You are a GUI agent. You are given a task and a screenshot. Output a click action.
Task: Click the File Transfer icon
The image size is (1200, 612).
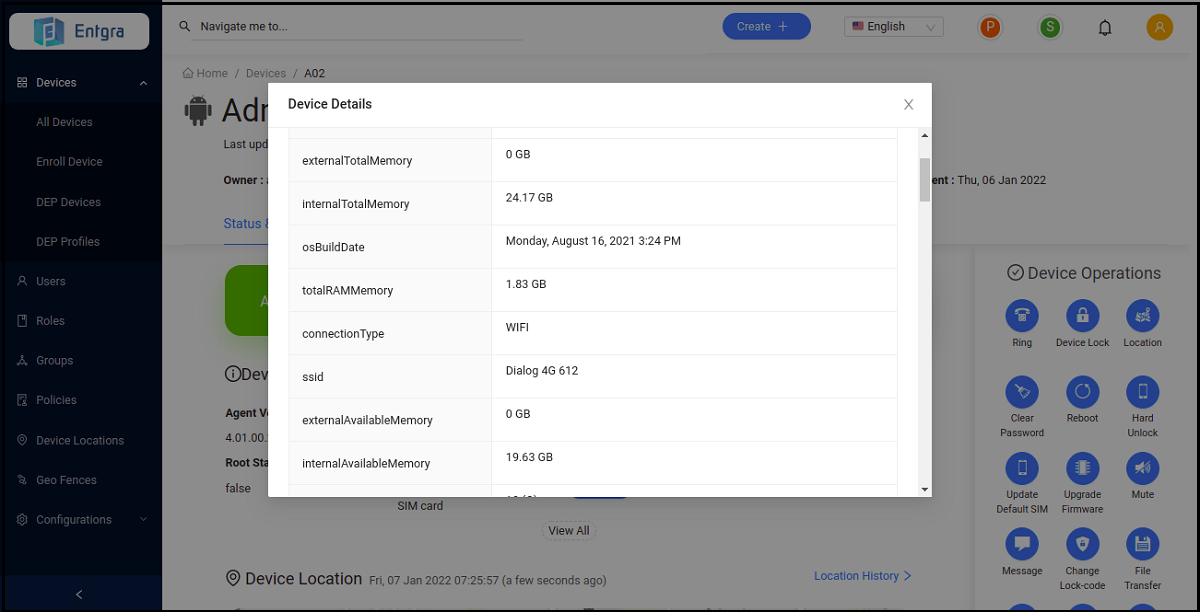(x=1142, y=545)
